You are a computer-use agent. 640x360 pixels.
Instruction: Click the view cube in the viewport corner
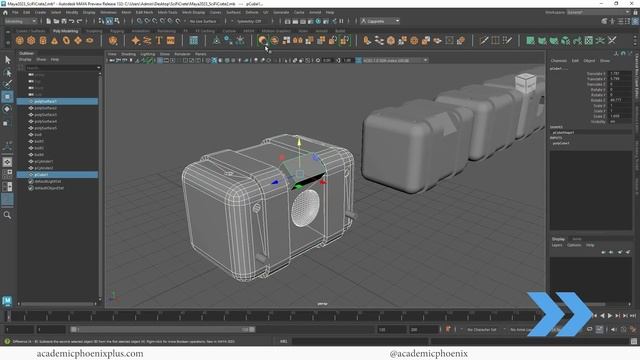coord(526,83)
